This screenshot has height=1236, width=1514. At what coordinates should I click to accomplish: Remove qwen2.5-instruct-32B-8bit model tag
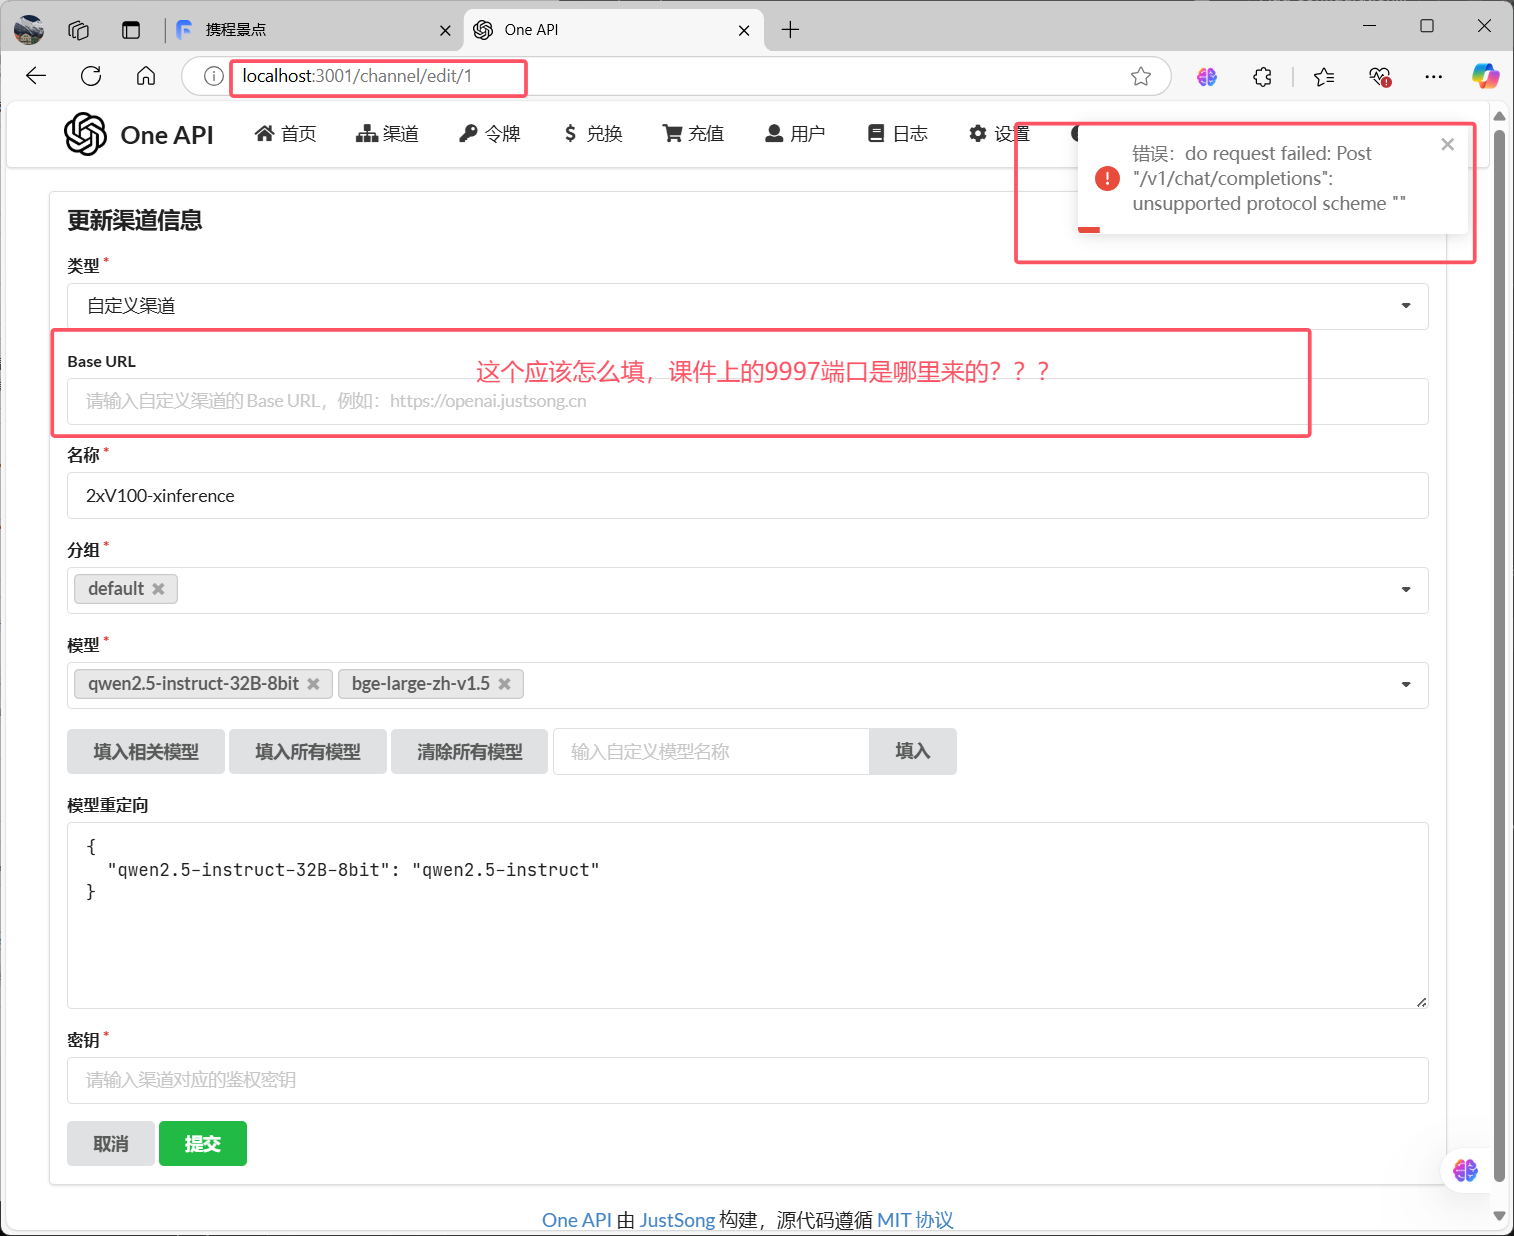click(313, 684)
